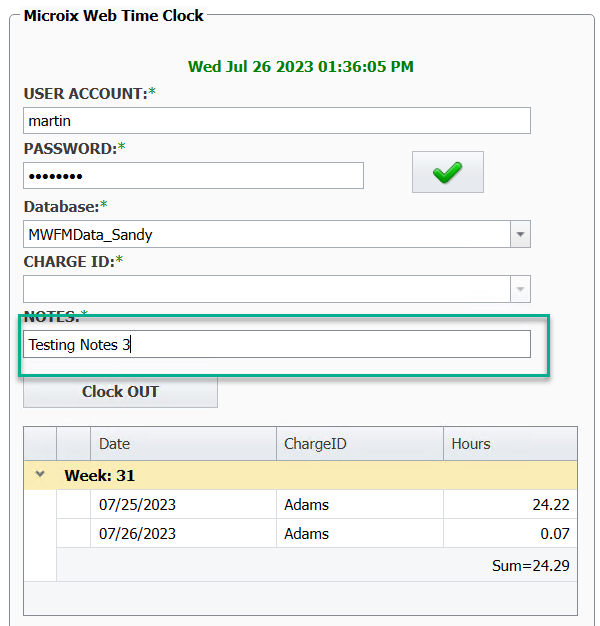Collapse the Week: 31 group
600x626 pixels.
coord(40,474)
